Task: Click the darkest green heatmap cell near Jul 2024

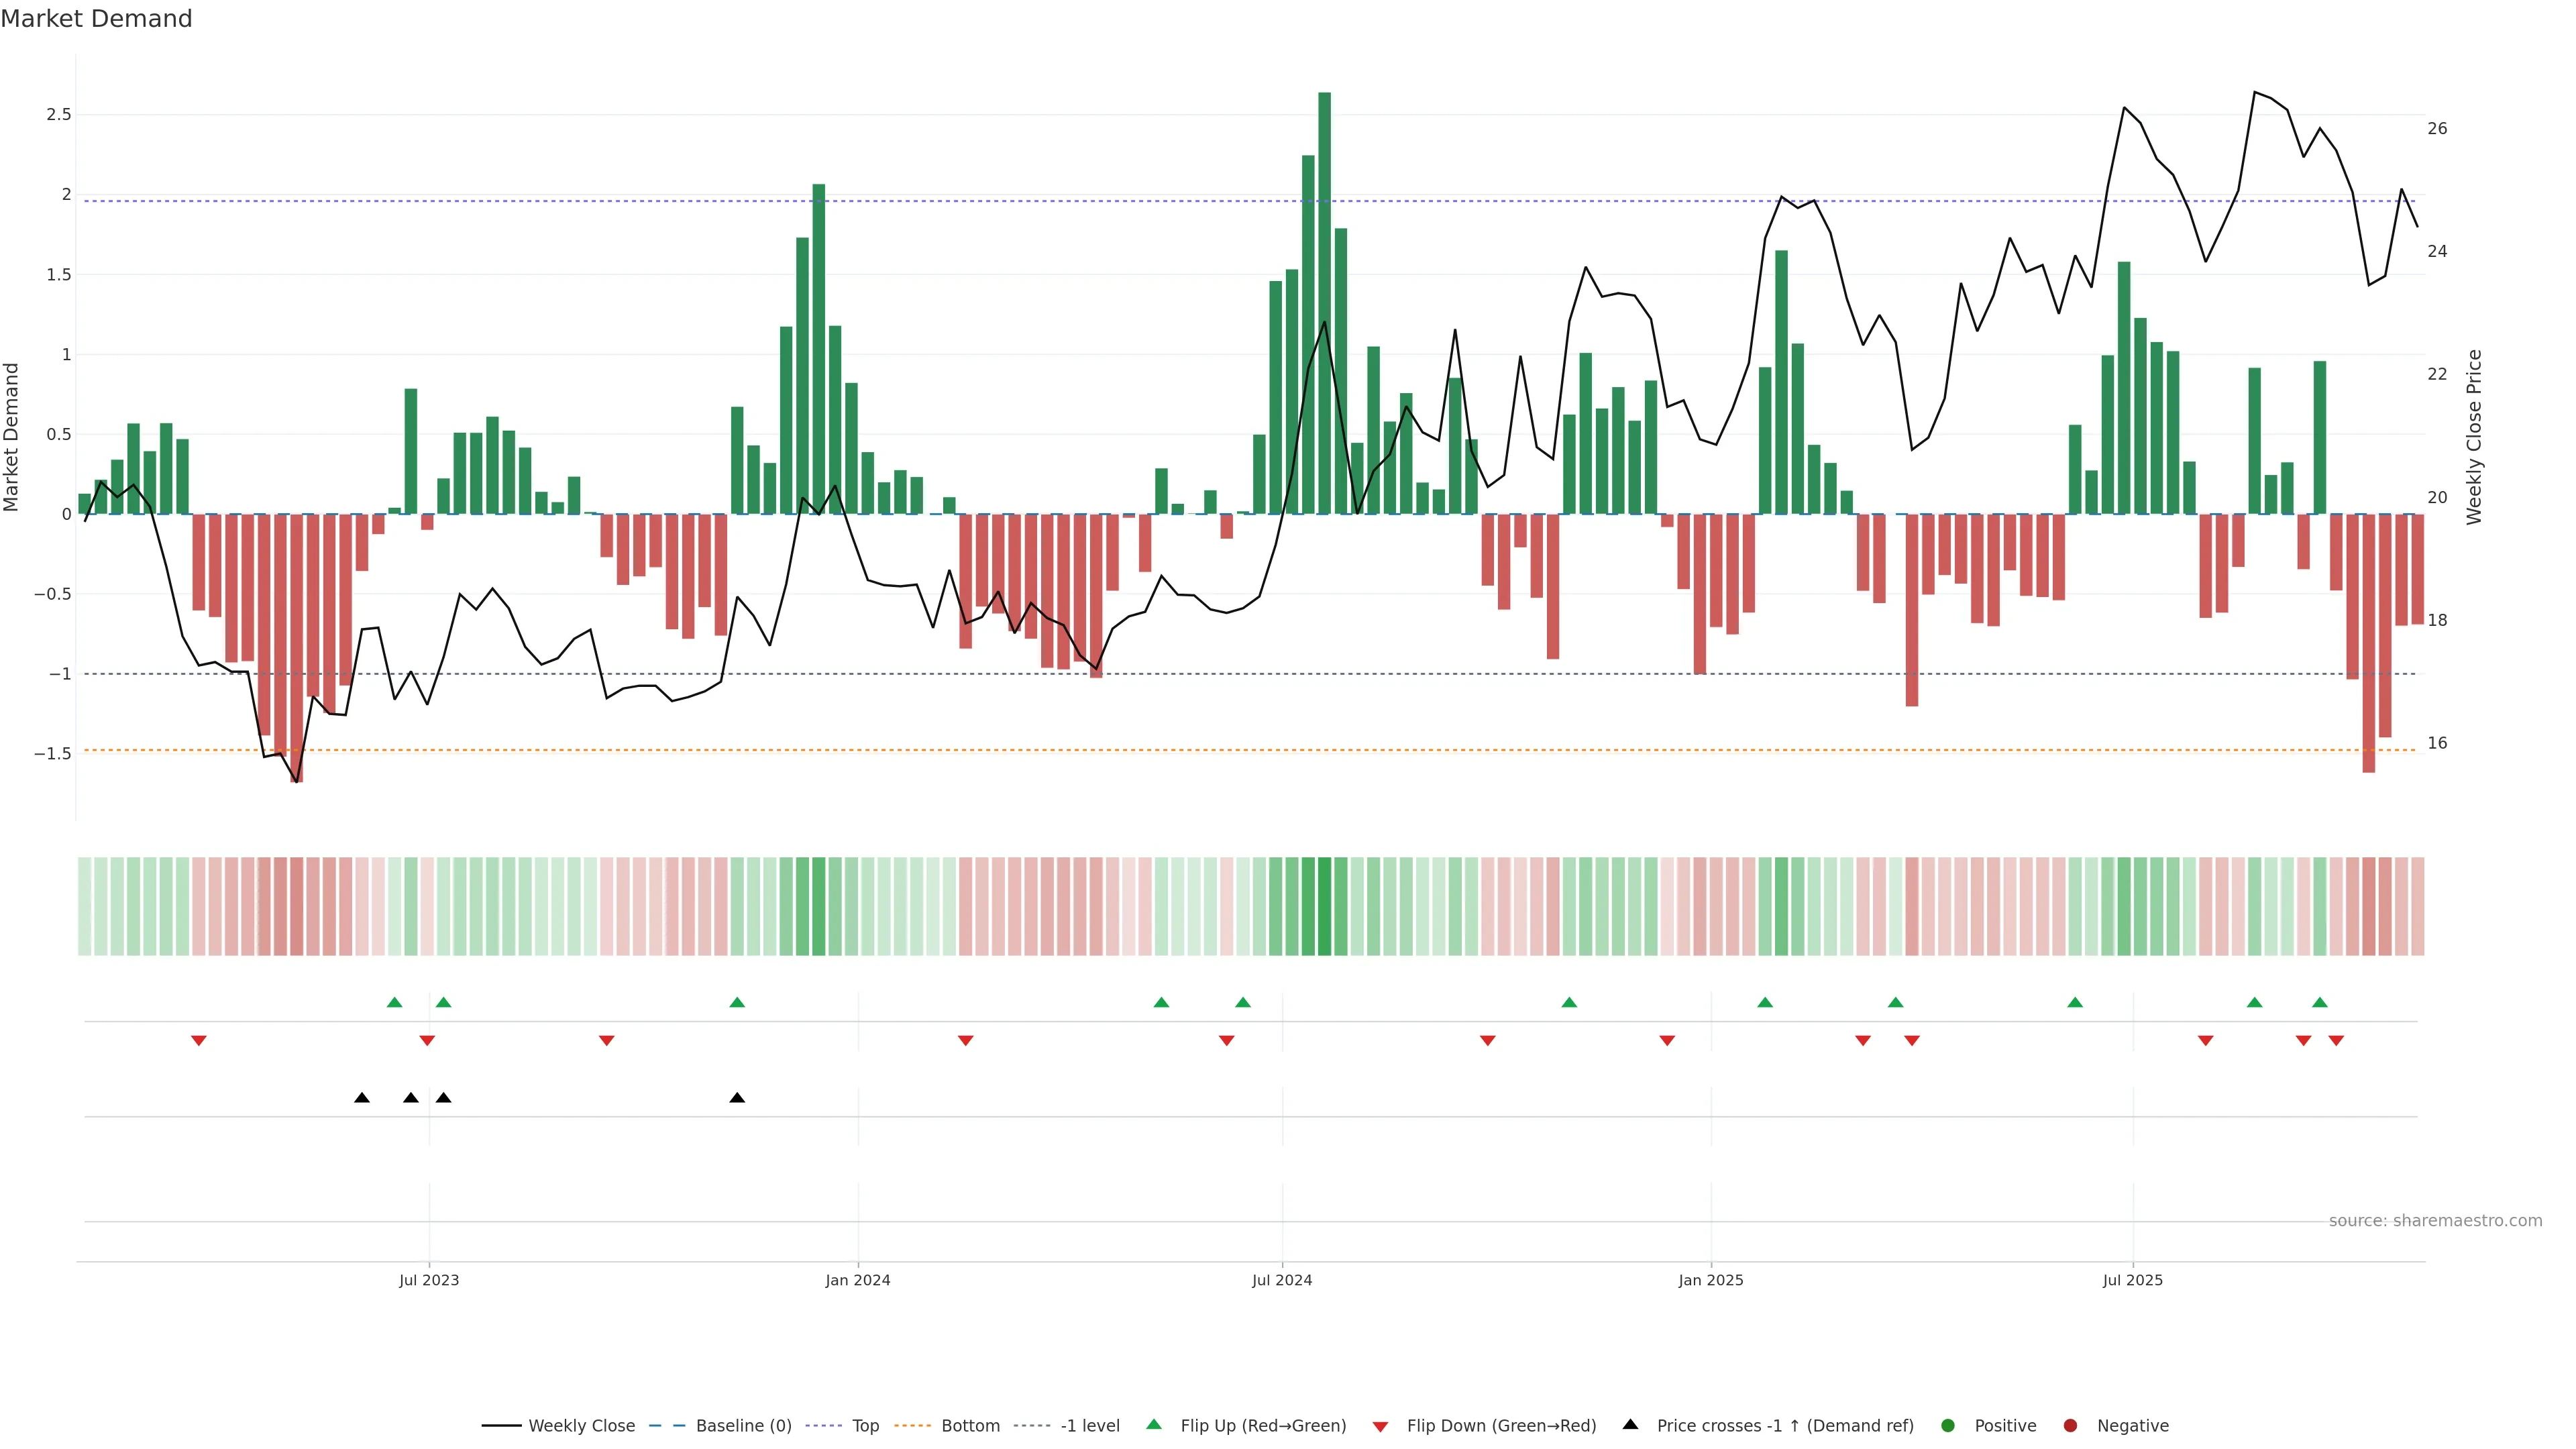Action: click(x=1324, y=906)
